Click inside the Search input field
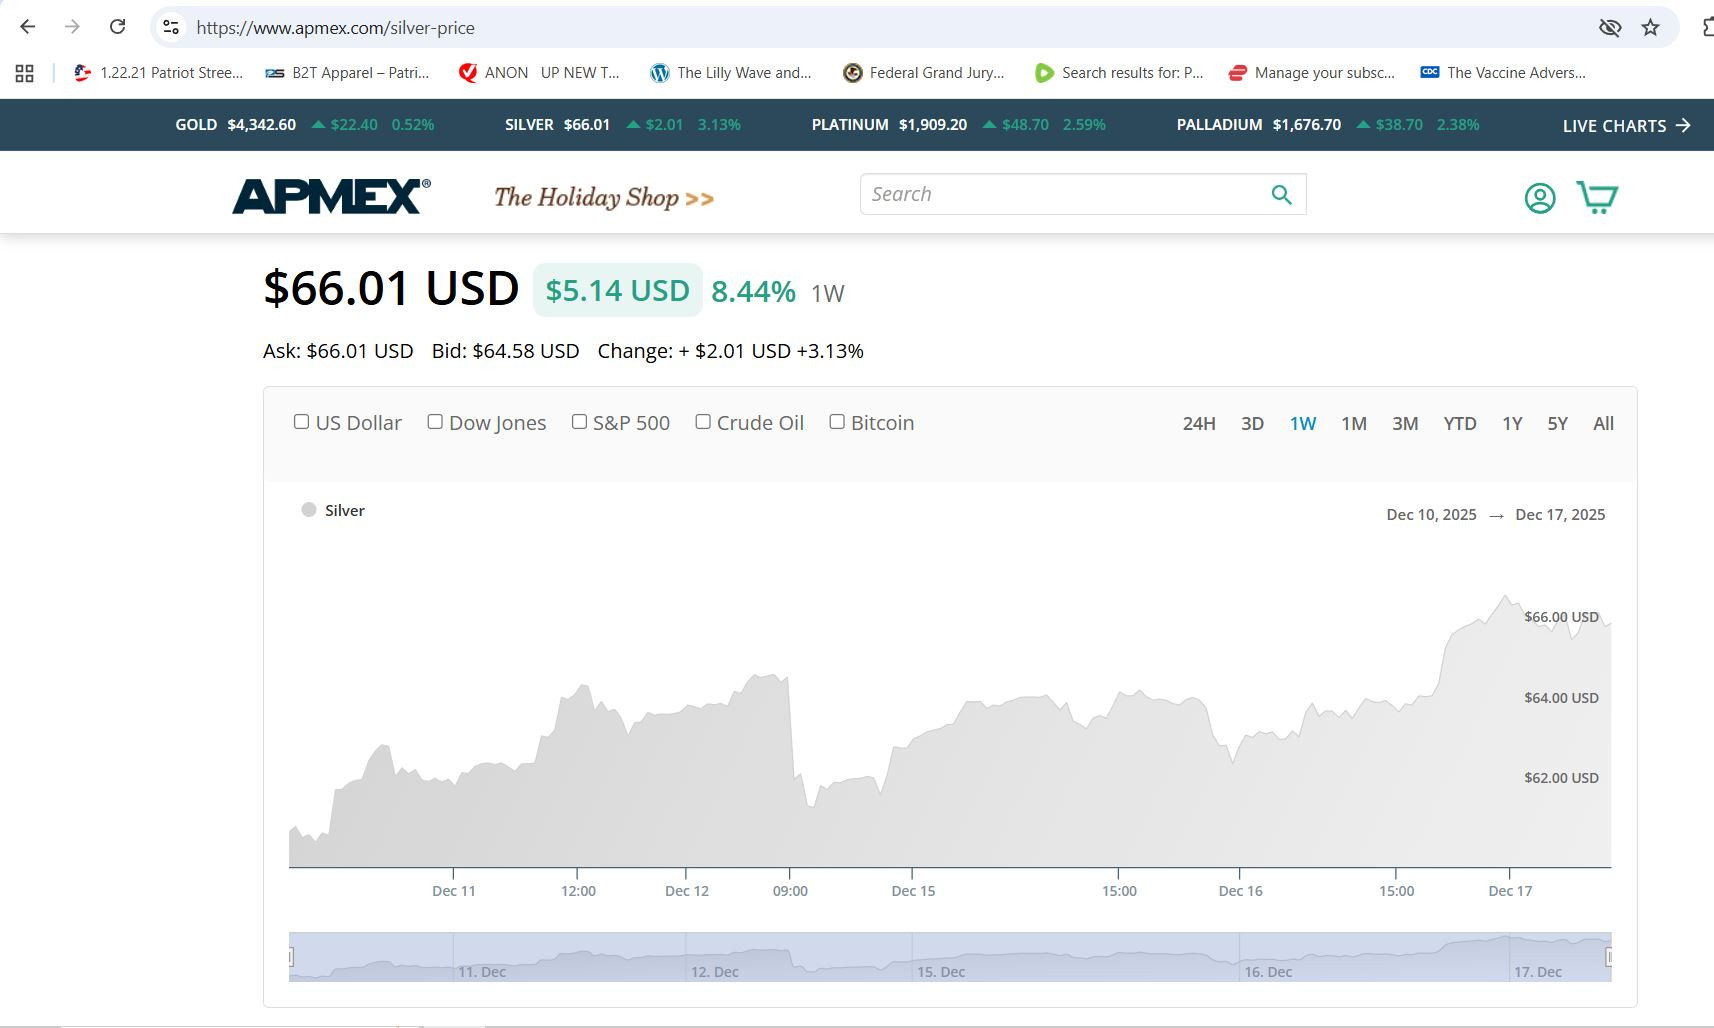This screenshot has height=1028, width=1714. click(x=1060, y=194)
